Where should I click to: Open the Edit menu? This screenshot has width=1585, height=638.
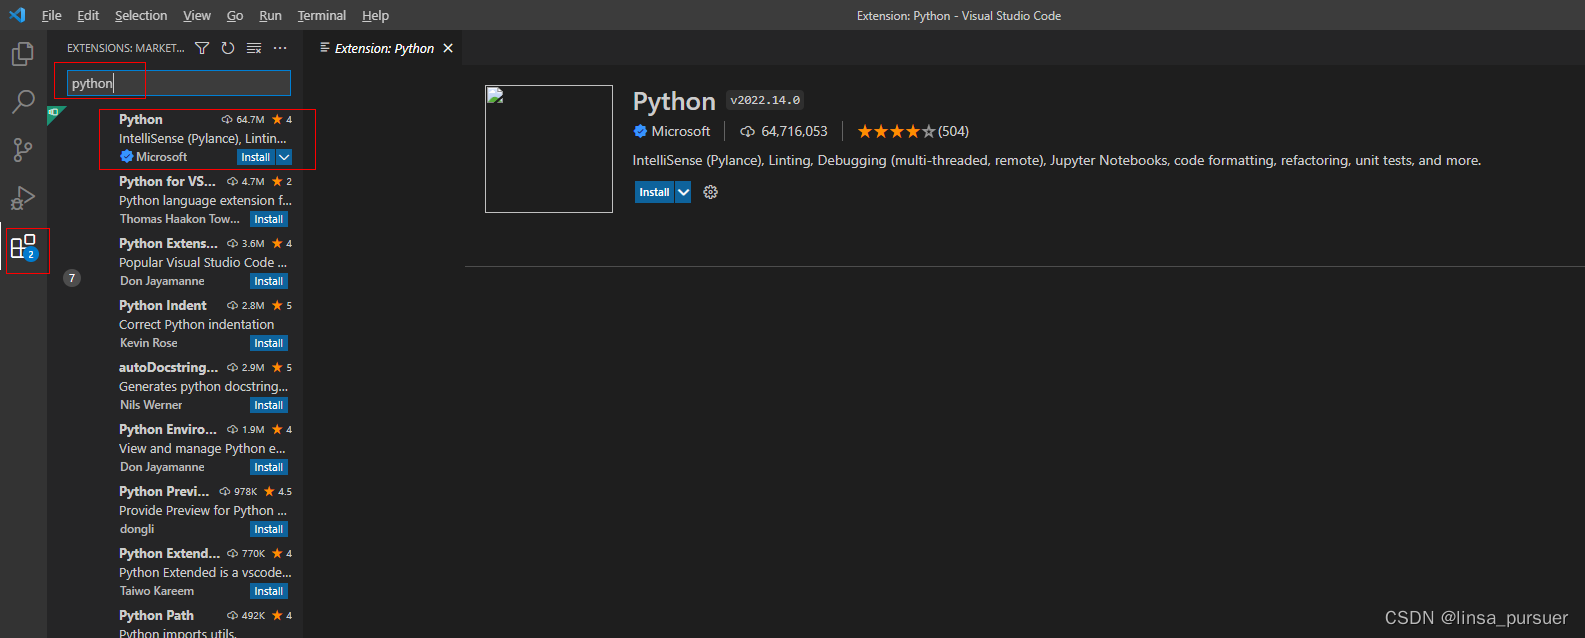88,15
